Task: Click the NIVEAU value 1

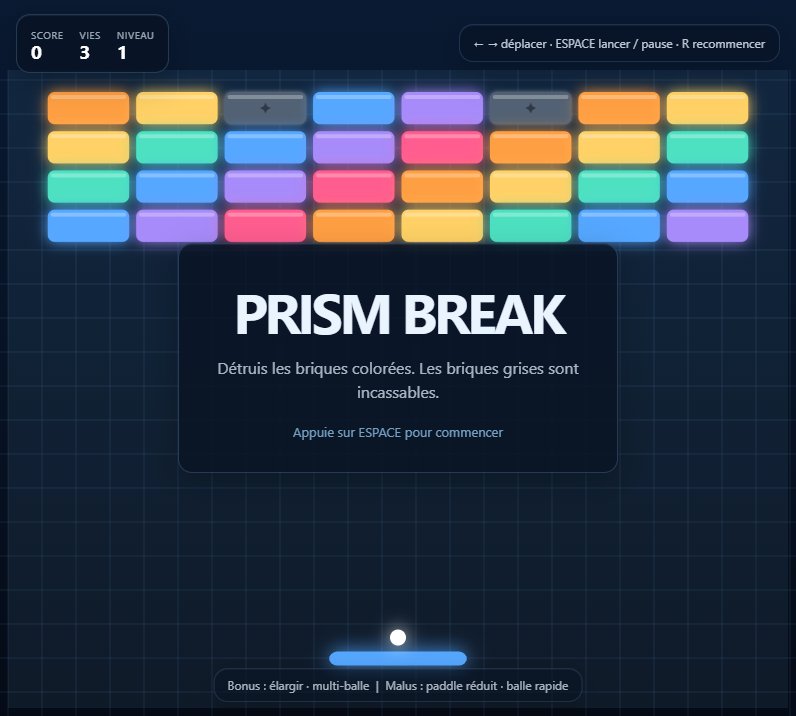Action: [x=122, y=53]
